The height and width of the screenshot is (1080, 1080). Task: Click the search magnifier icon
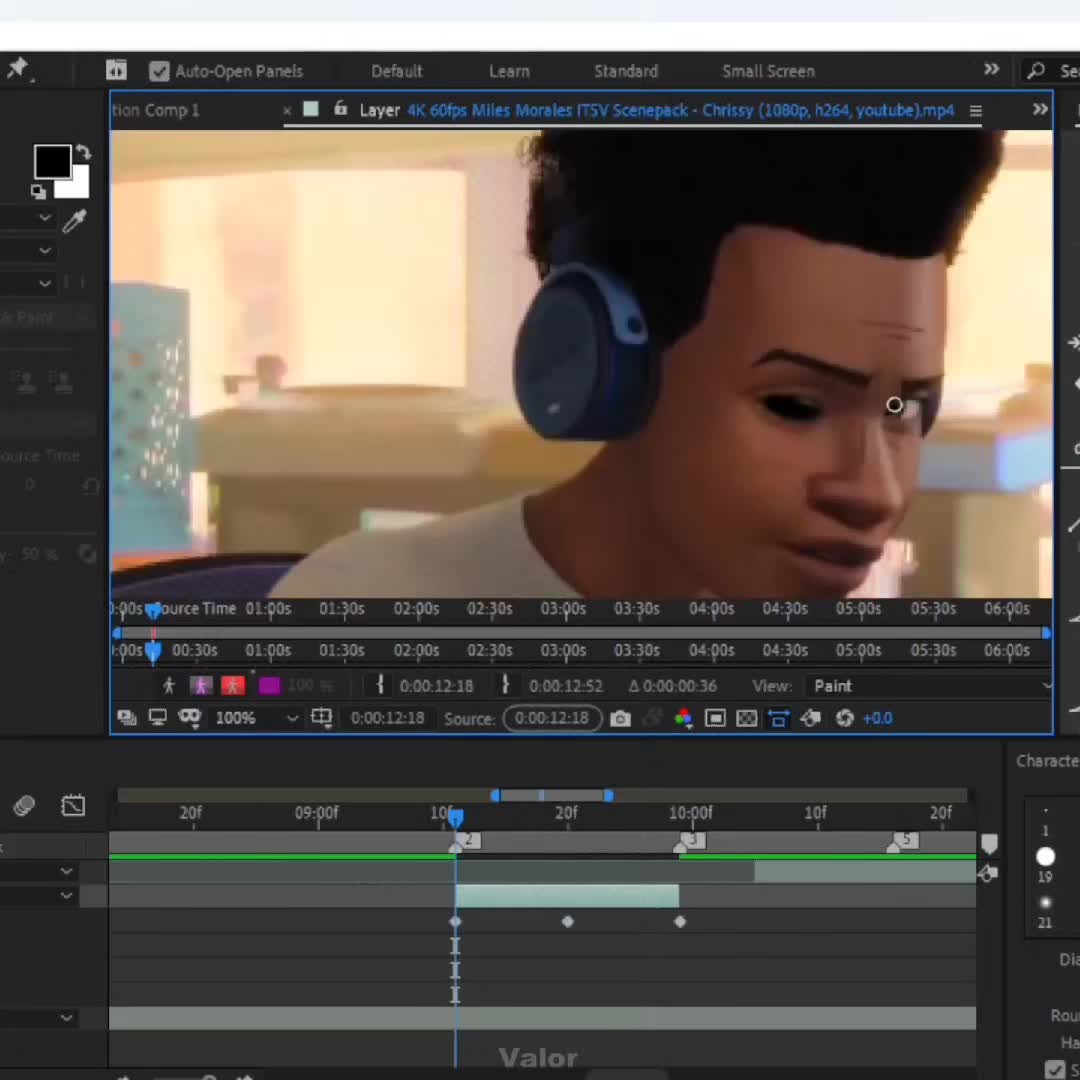1035,70
